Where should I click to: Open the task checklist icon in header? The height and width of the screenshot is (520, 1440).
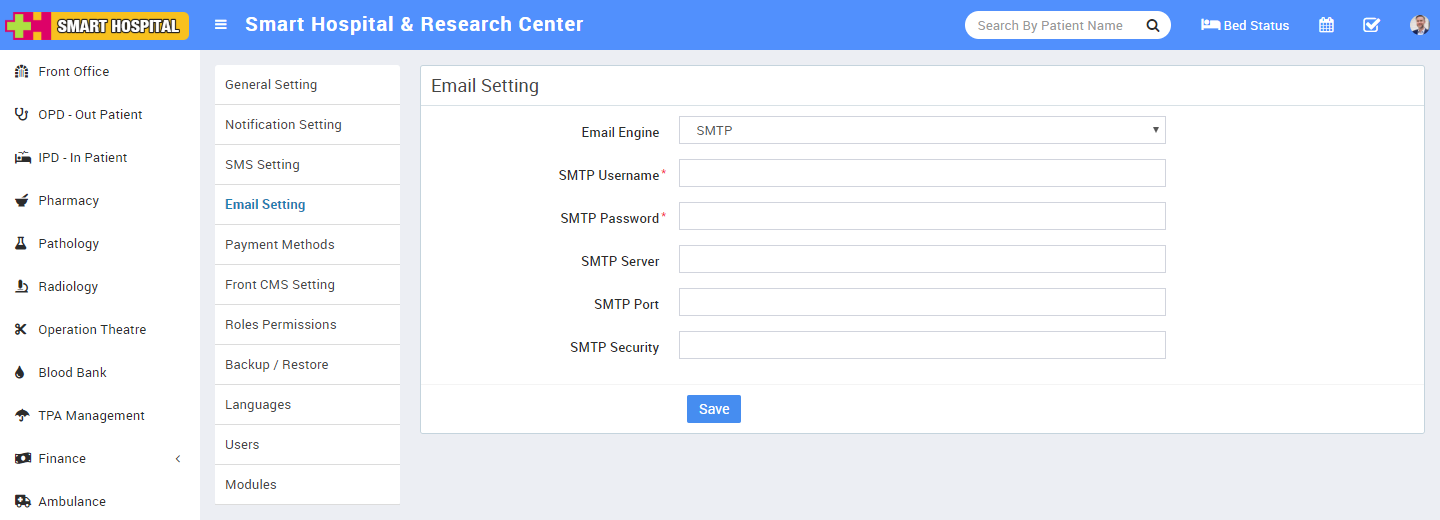(1371, 25)
